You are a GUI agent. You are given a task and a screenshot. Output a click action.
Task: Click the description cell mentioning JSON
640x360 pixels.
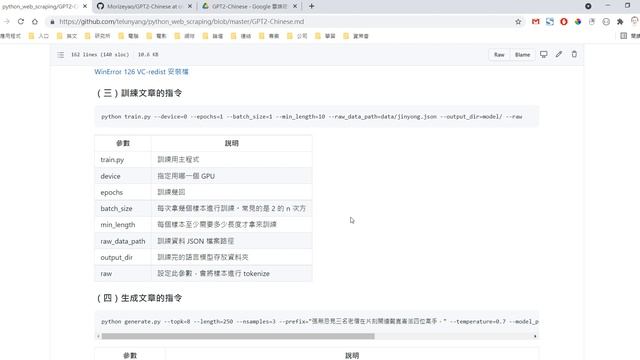tap(232, 241)
